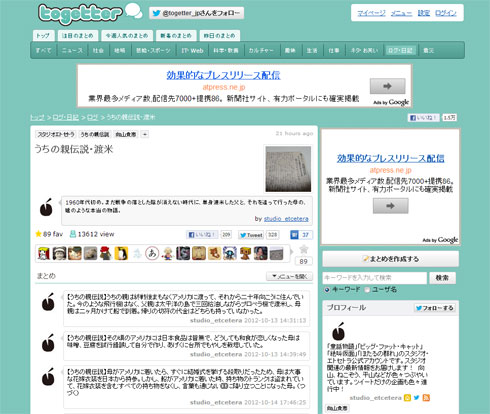Screen dimensions: 490x414
Task: Click the cardboard box robot avatar
Action: coord(245,253)
